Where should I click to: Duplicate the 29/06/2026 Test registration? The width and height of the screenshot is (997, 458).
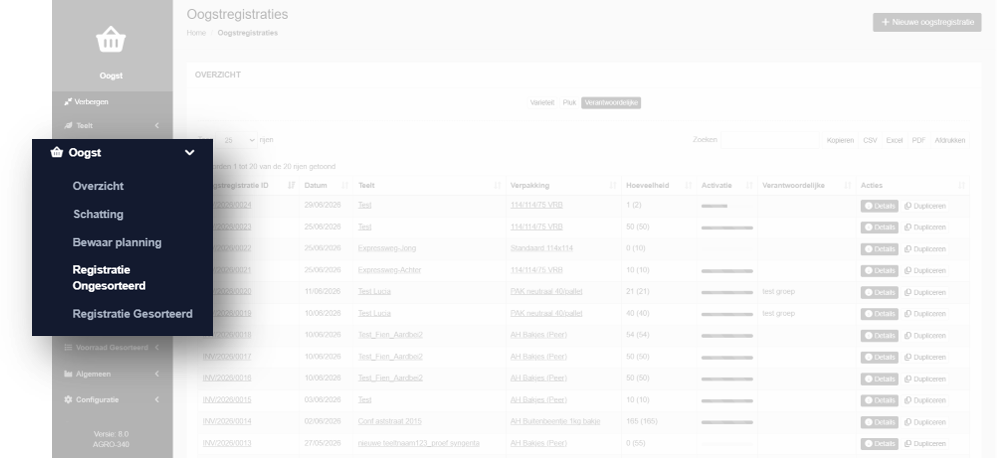coord(925,206)
